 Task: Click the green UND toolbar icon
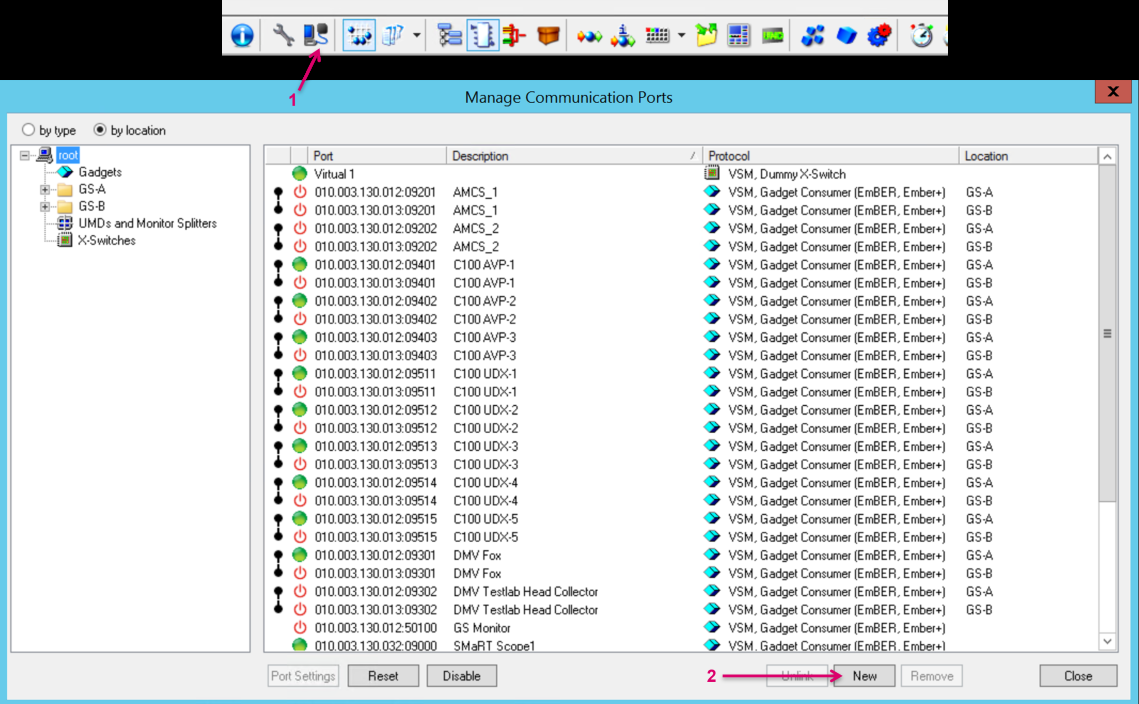(772, 36)
